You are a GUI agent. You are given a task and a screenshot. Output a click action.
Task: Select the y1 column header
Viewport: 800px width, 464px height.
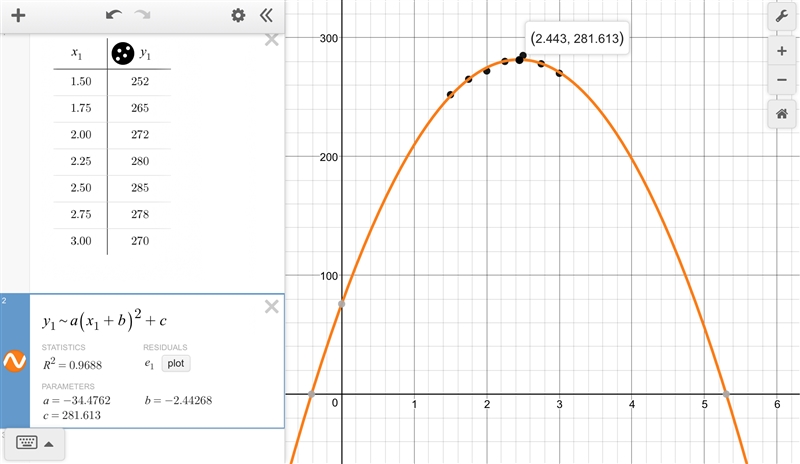(x=145, y=53)
